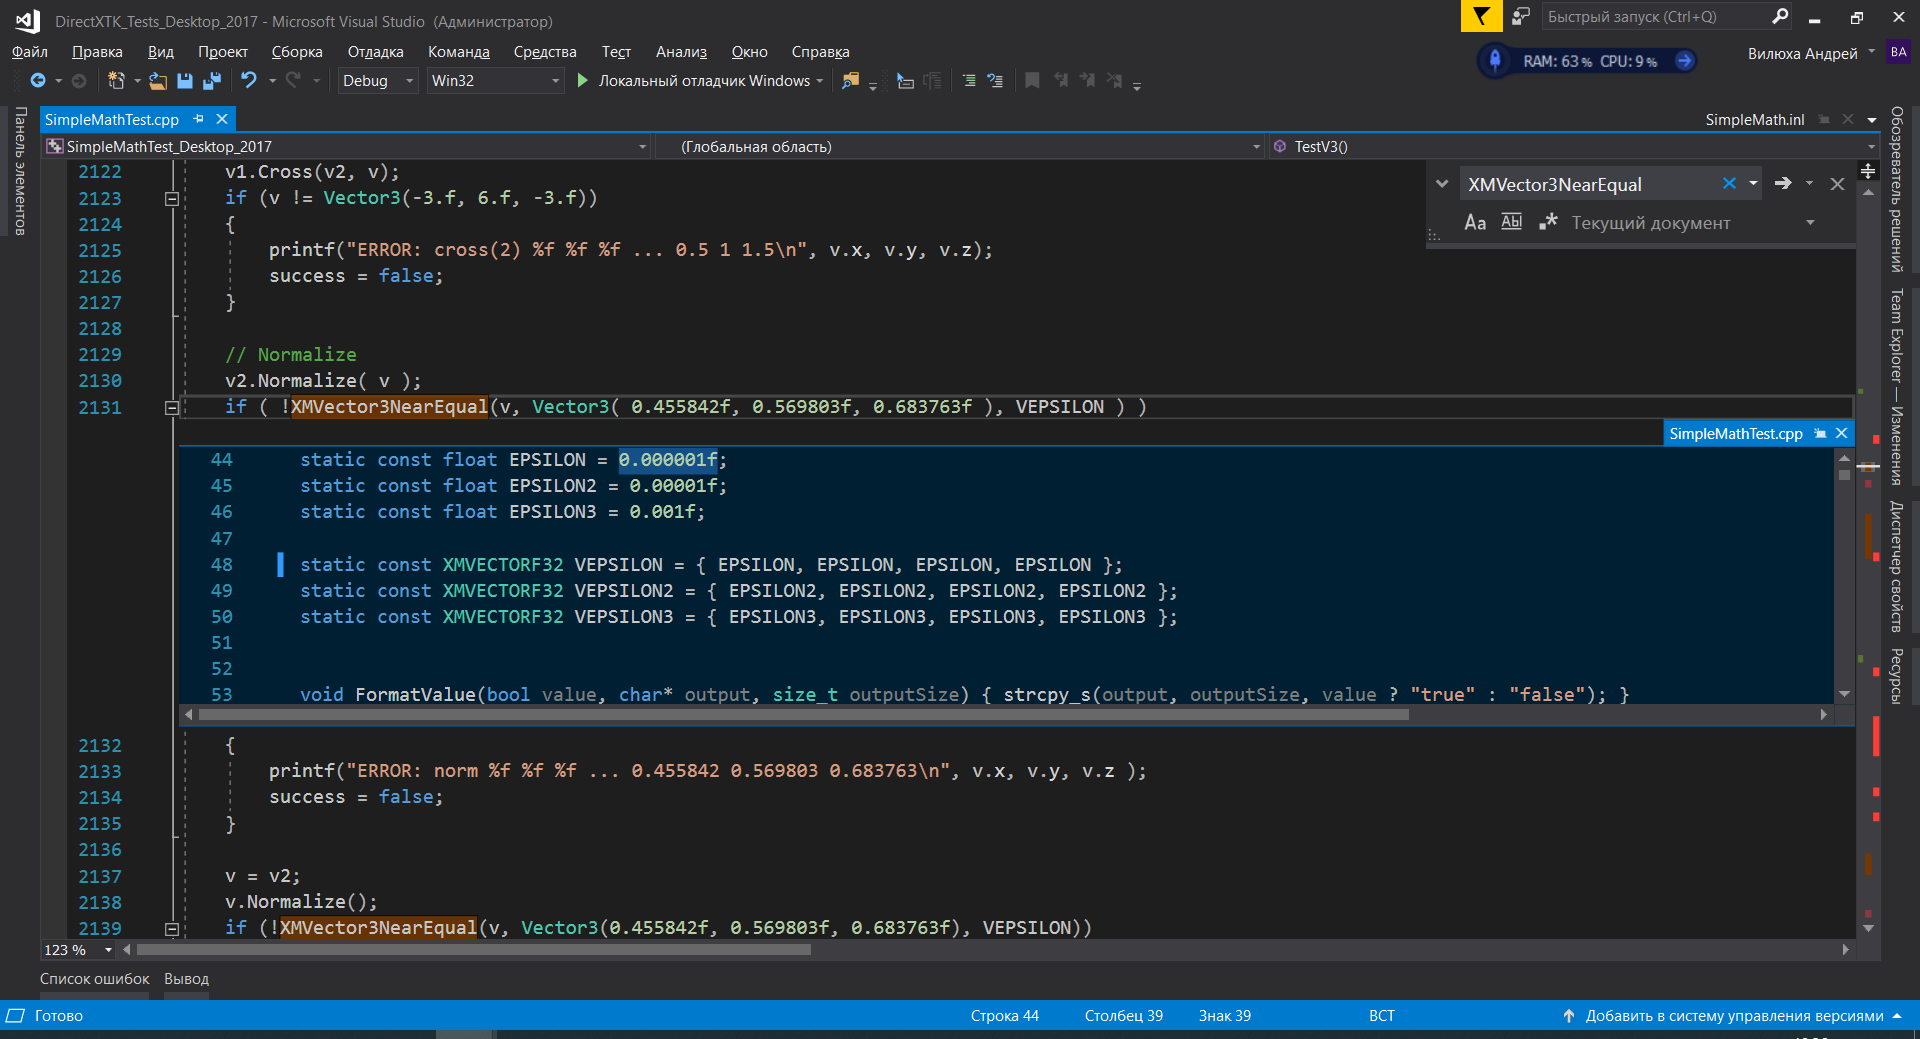Image resolution: width=1920 pixels, height=1039 pixels.
Task: Open the Отладка menu
Action: coord(375,51)
